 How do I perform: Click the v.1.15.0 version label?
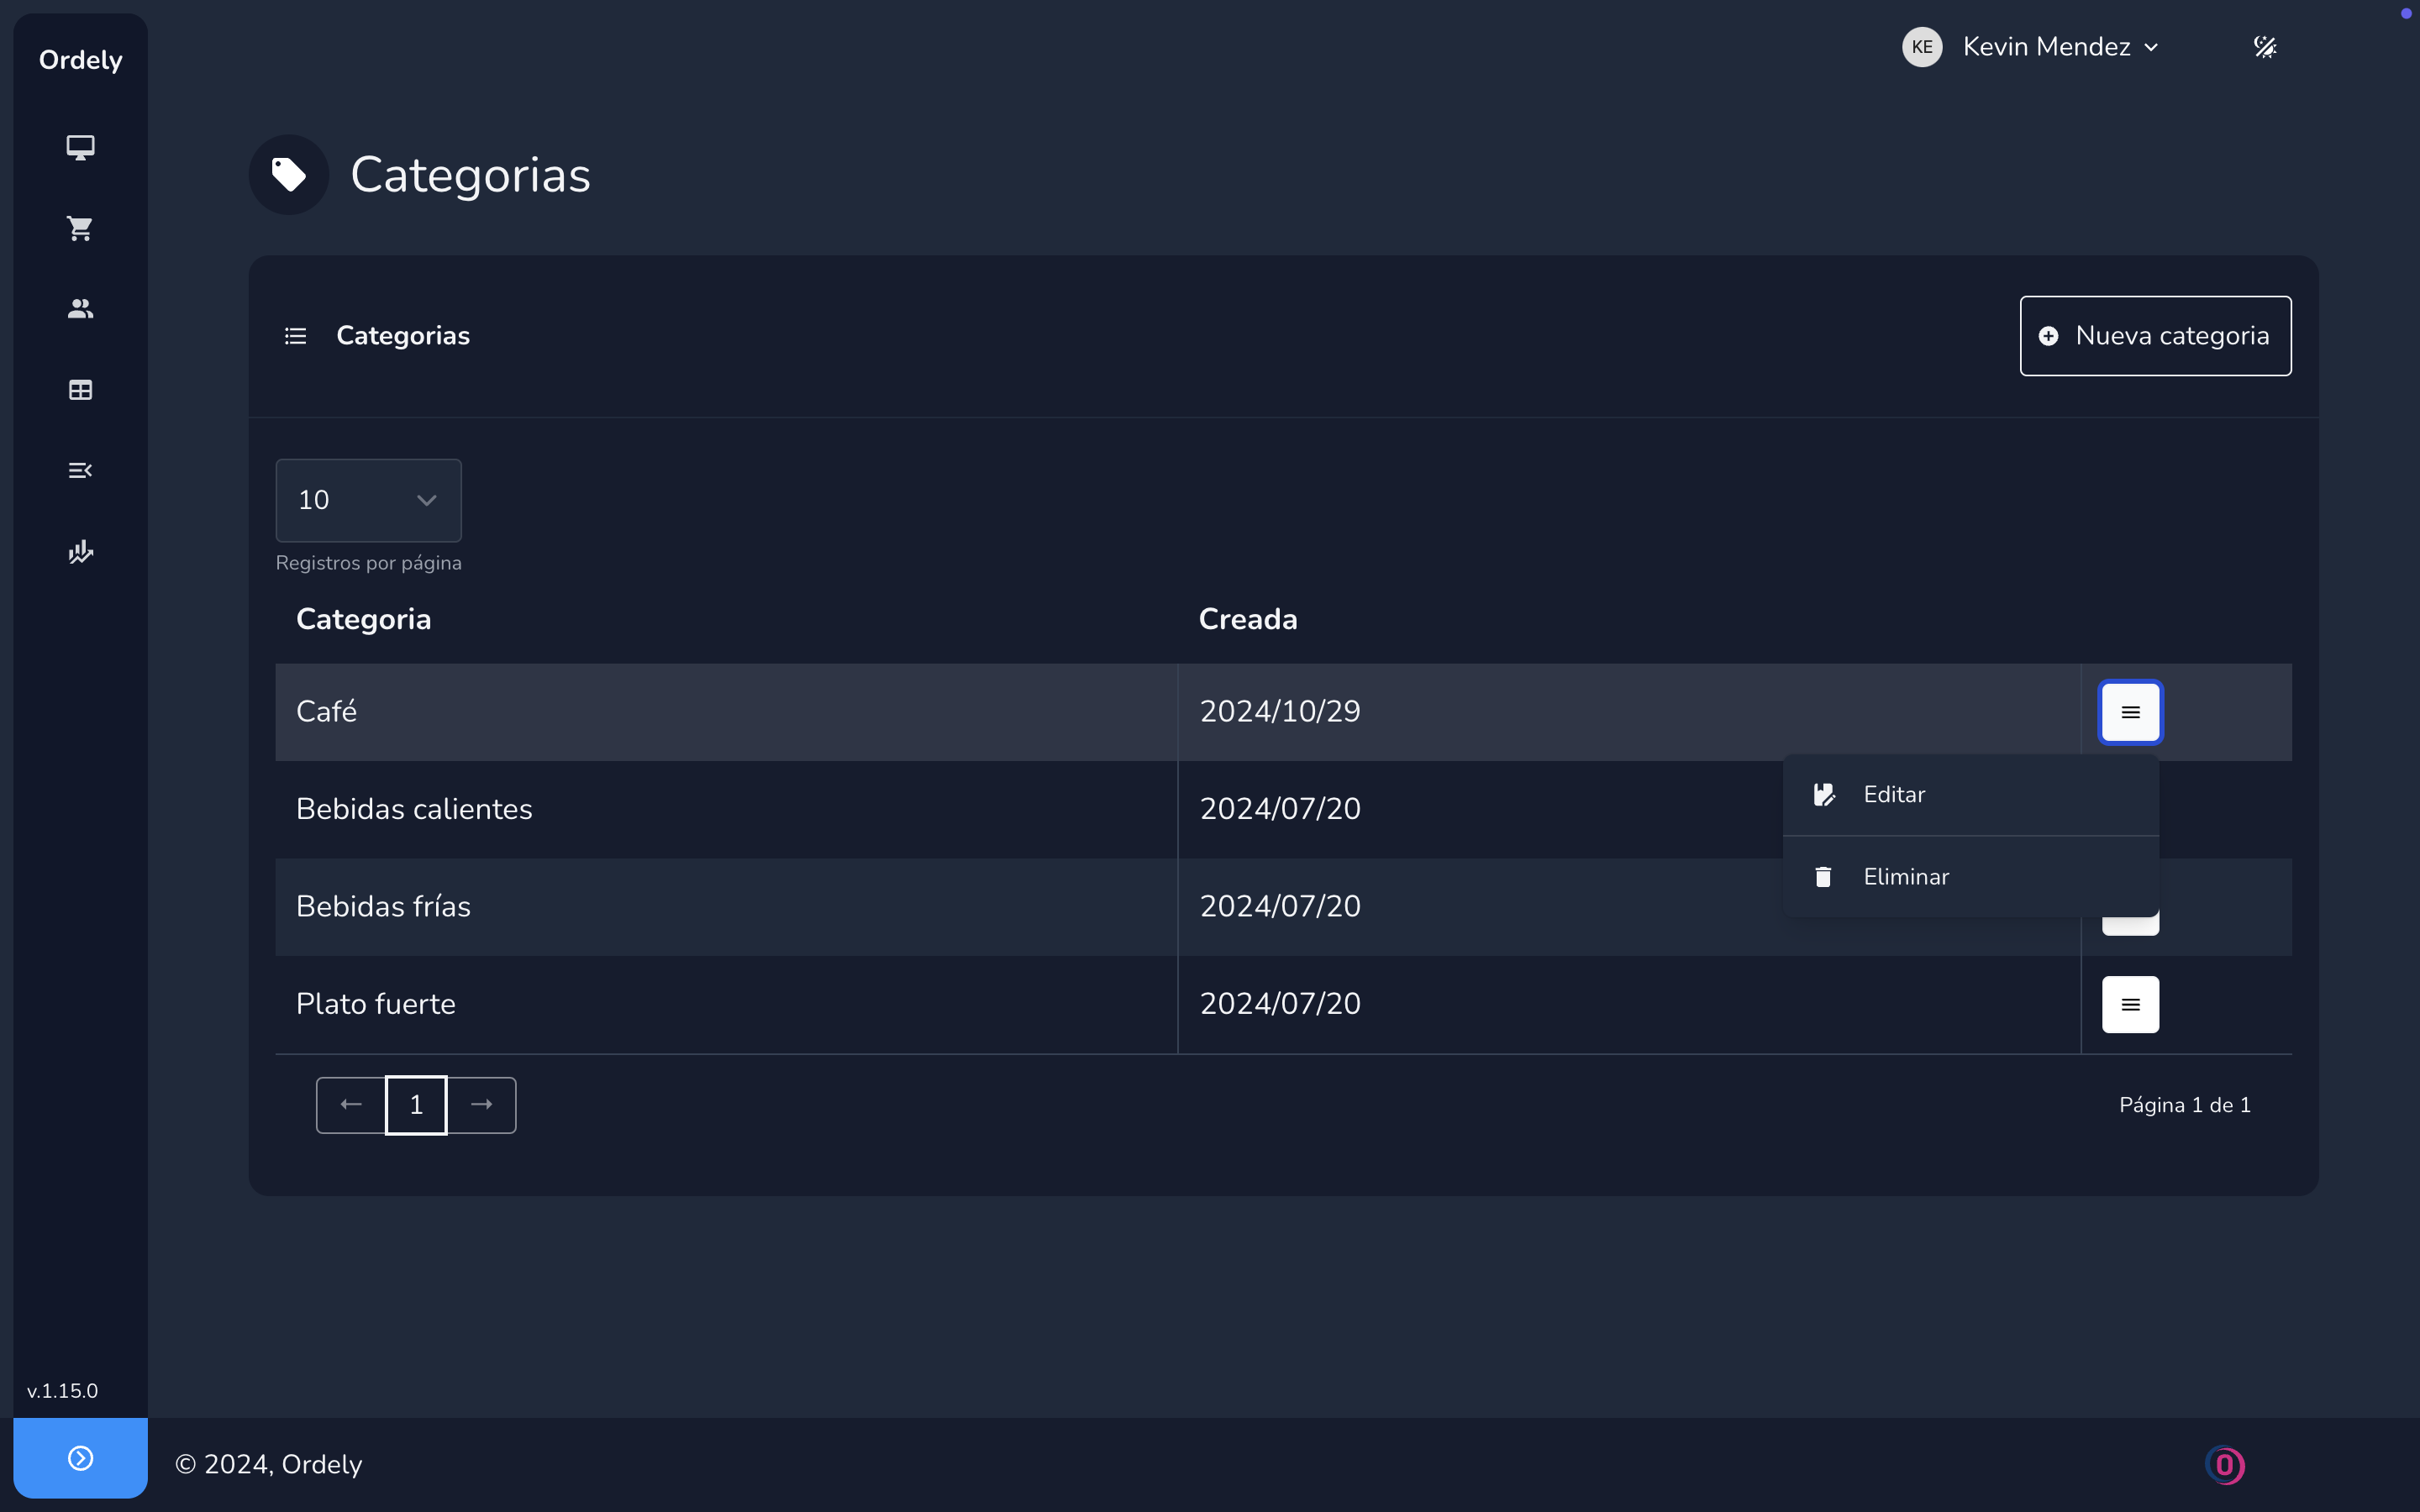point(62,1391)
